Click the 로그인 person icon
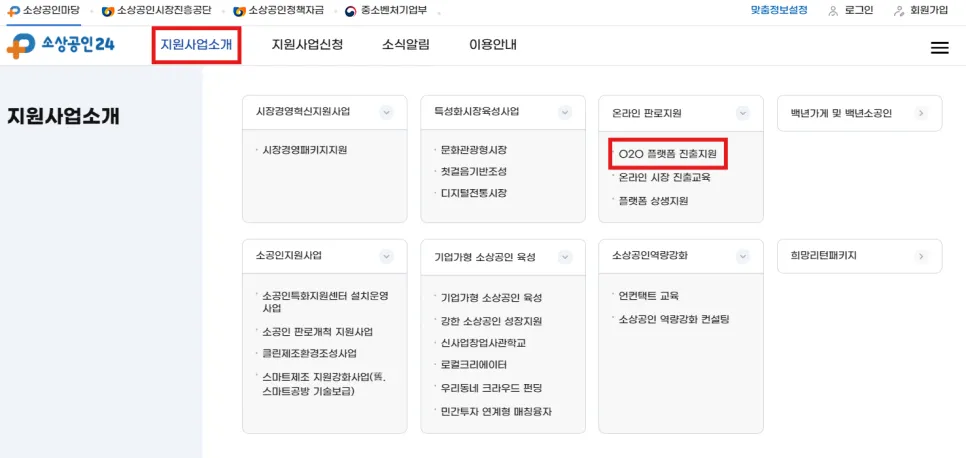This screenshot has width=966, height=458. (834, 11)
